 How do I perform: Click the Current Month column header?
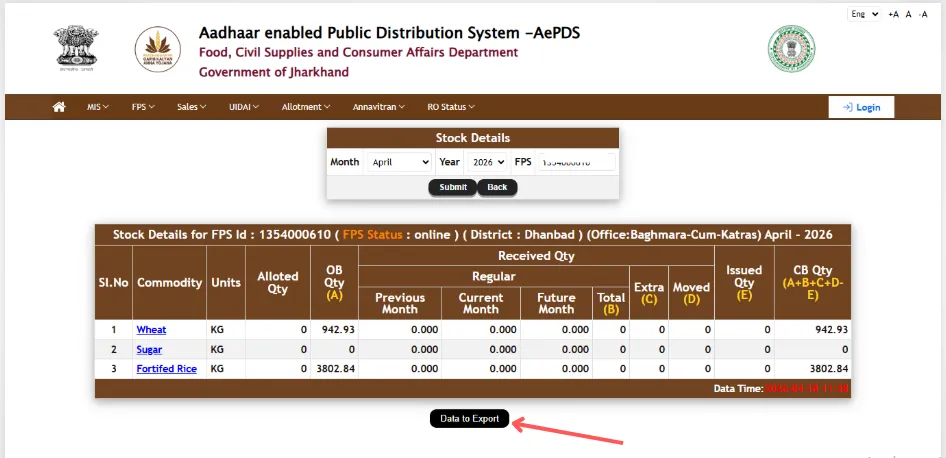pos(481,303)
